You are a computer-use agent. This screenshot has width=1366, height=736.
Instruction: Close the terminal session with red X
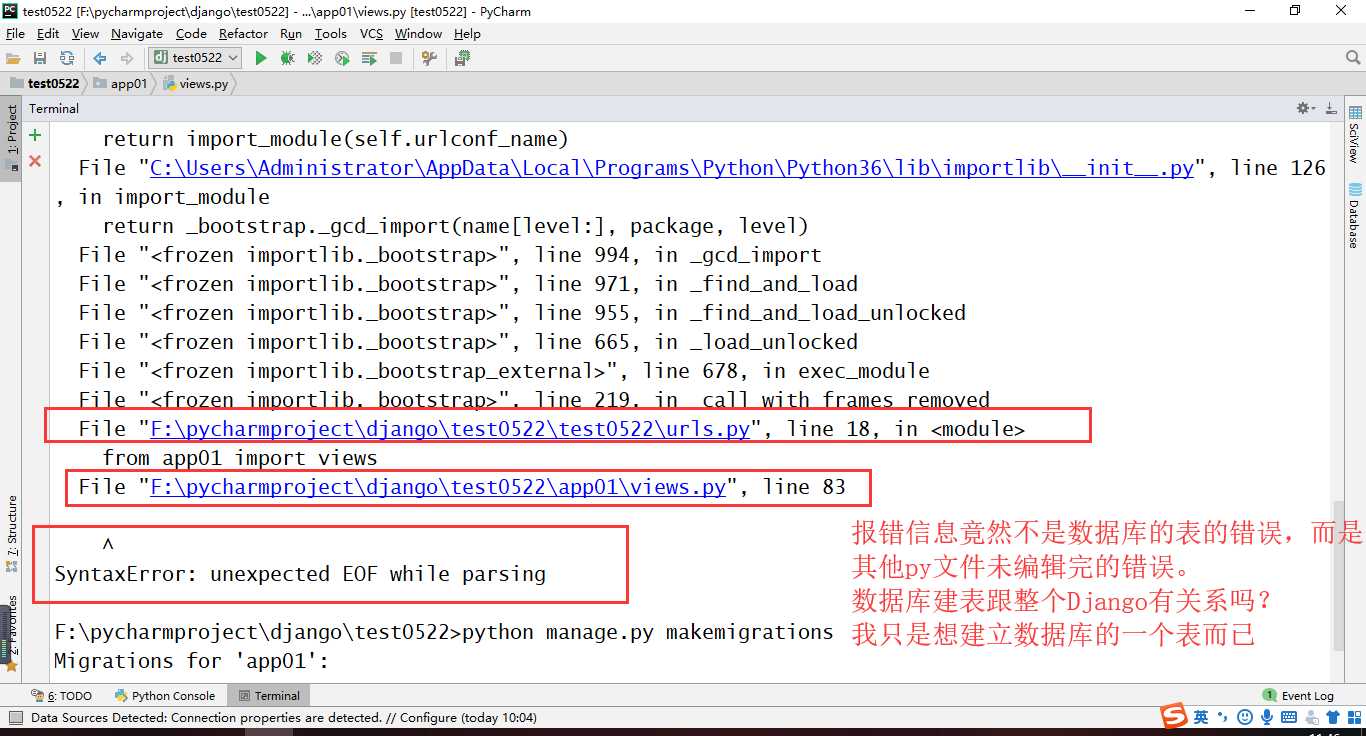pyautogui.click(x=35, y=160)
